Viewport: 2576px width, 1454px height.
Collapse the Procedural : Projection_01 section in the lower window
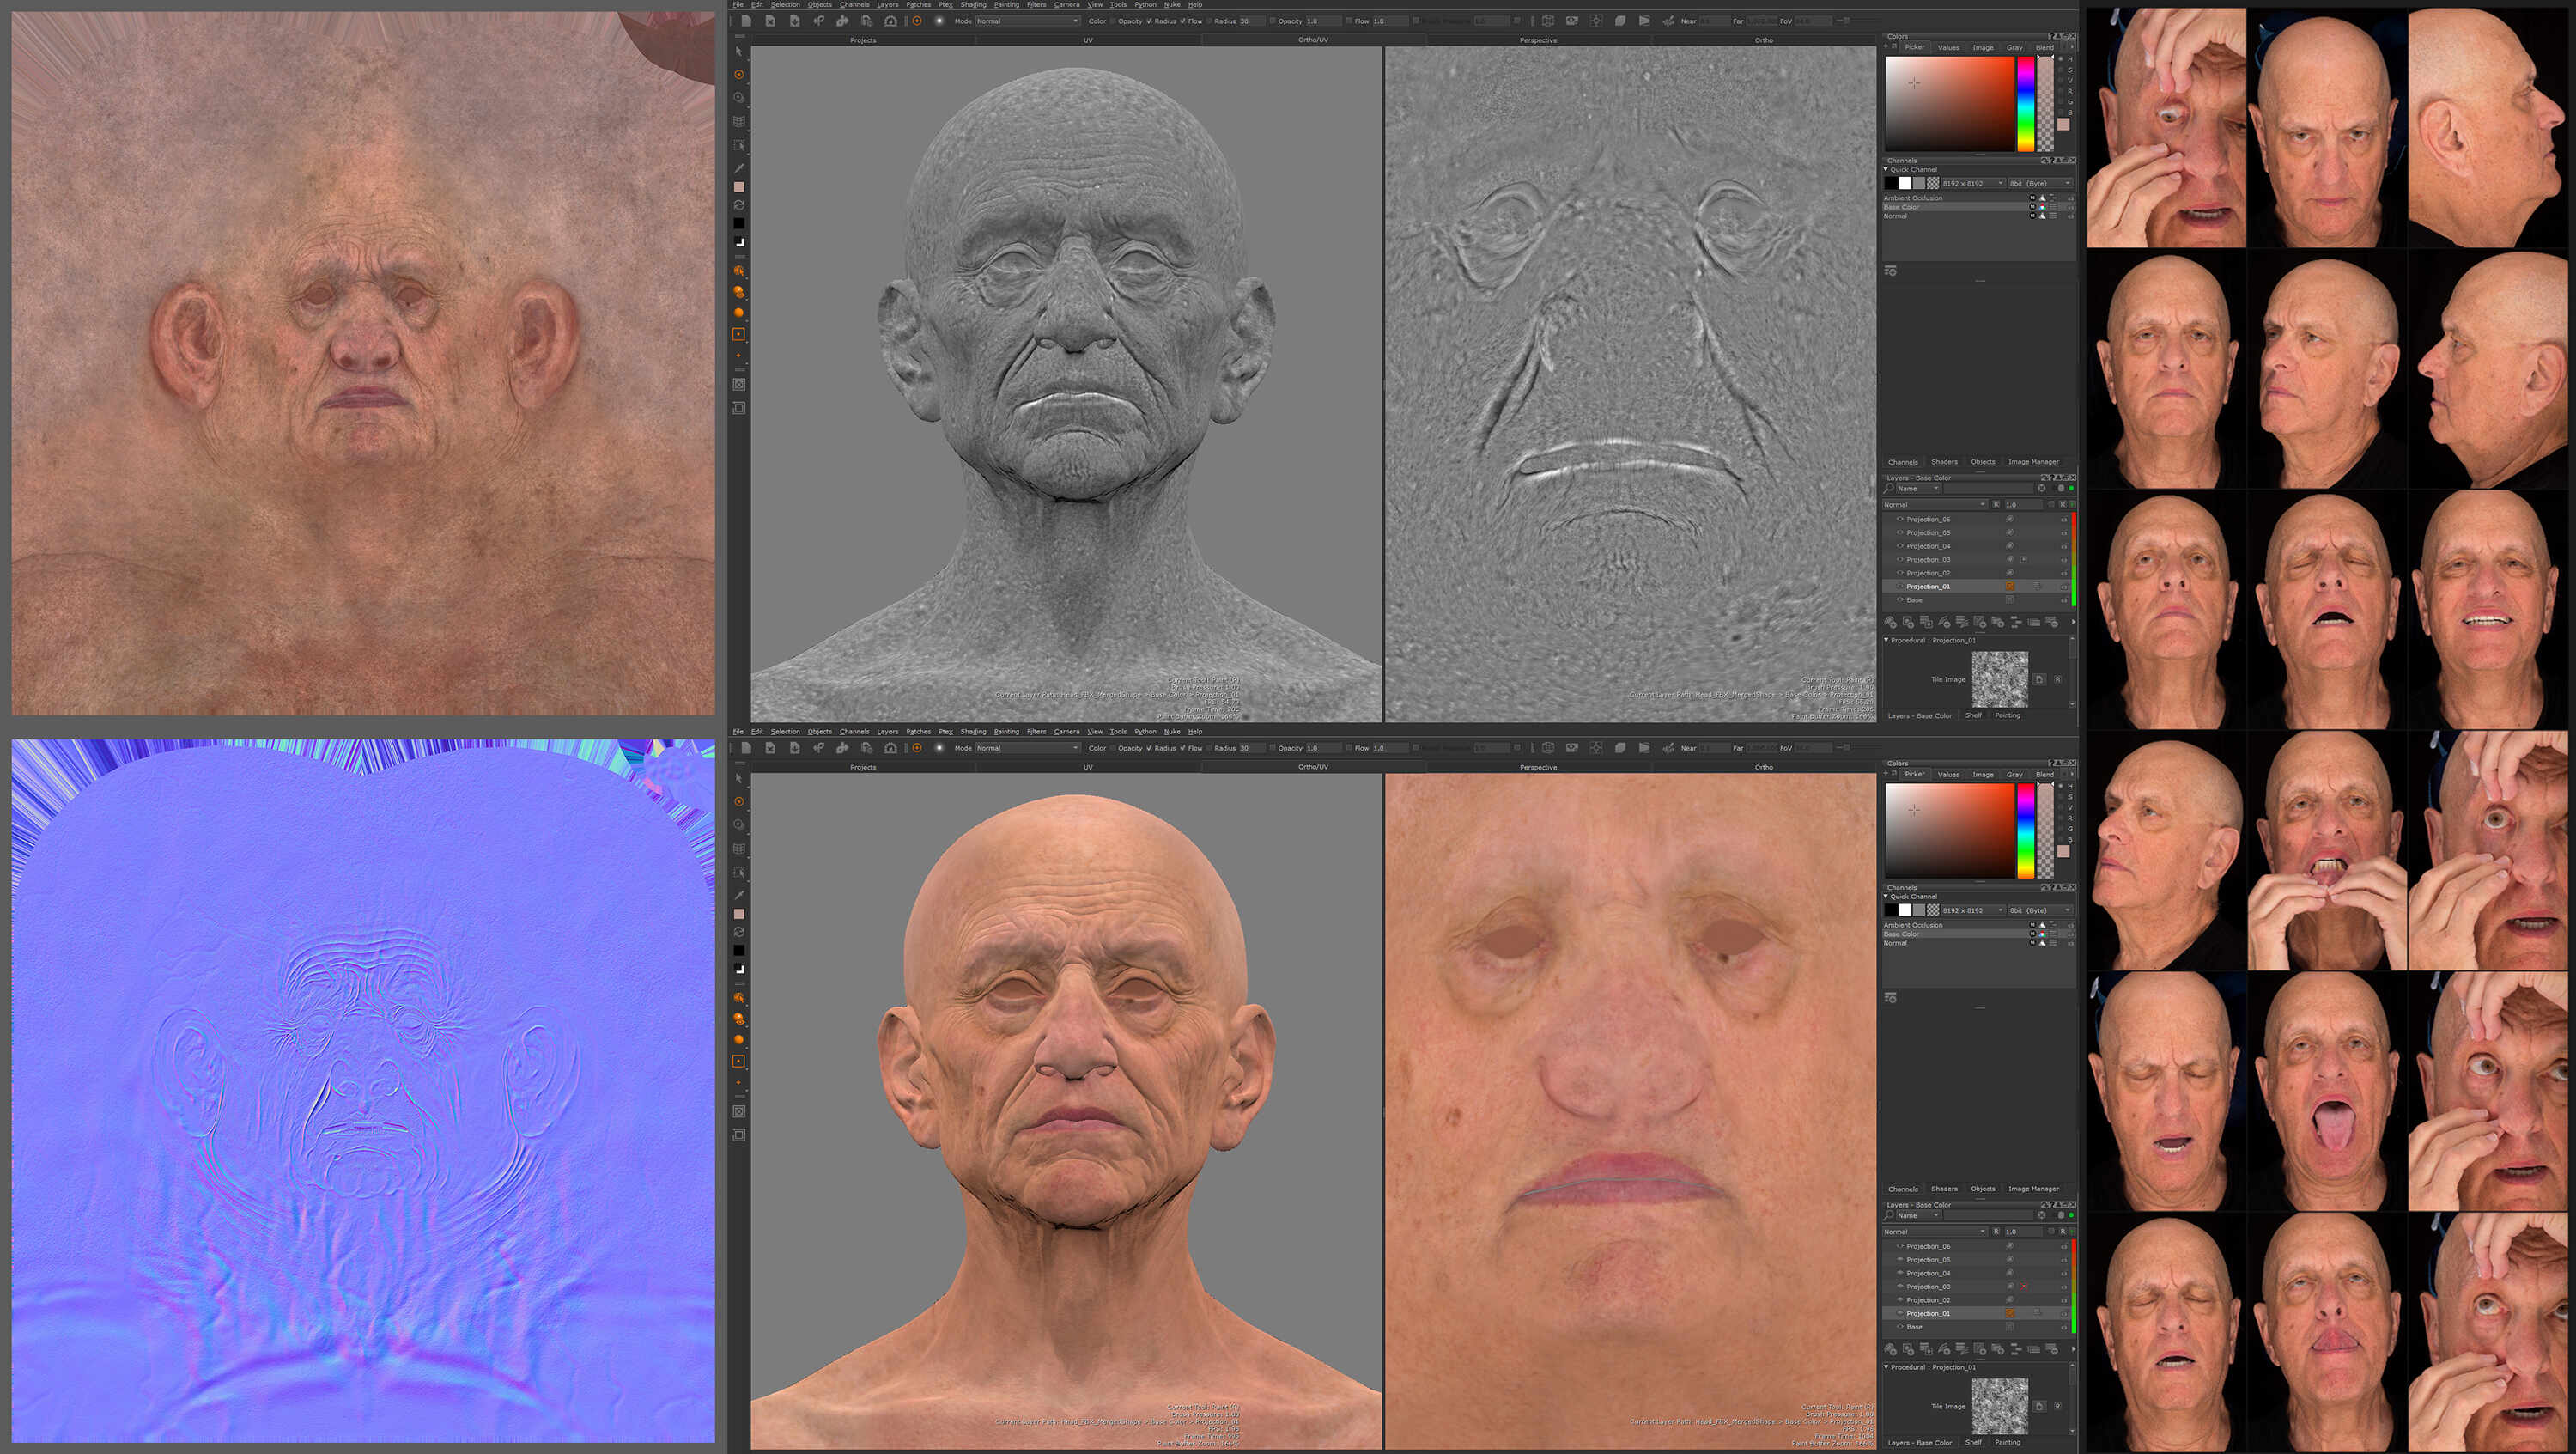coord(1887,1368)
